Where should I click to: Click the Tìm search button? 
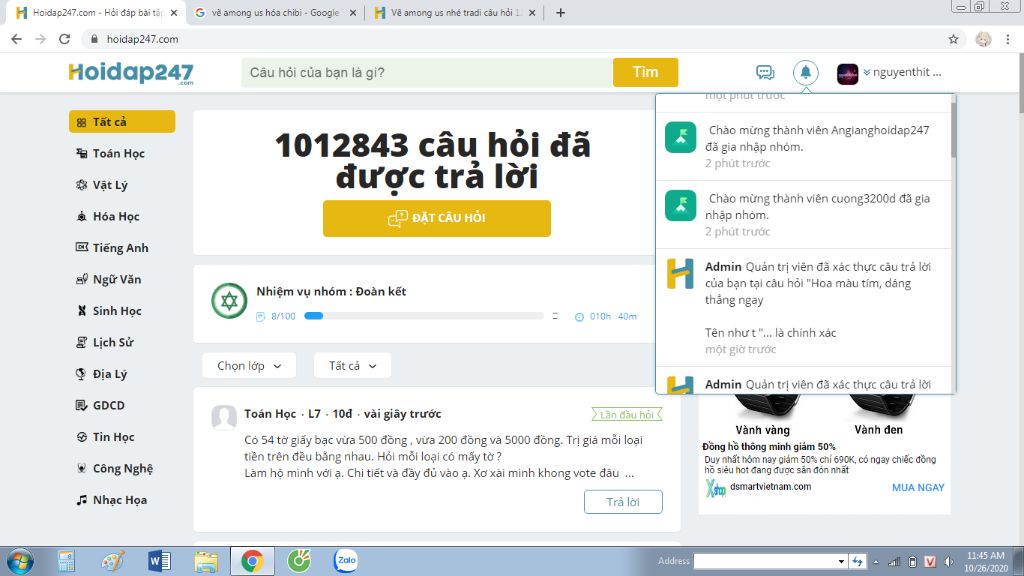[645, 72]
